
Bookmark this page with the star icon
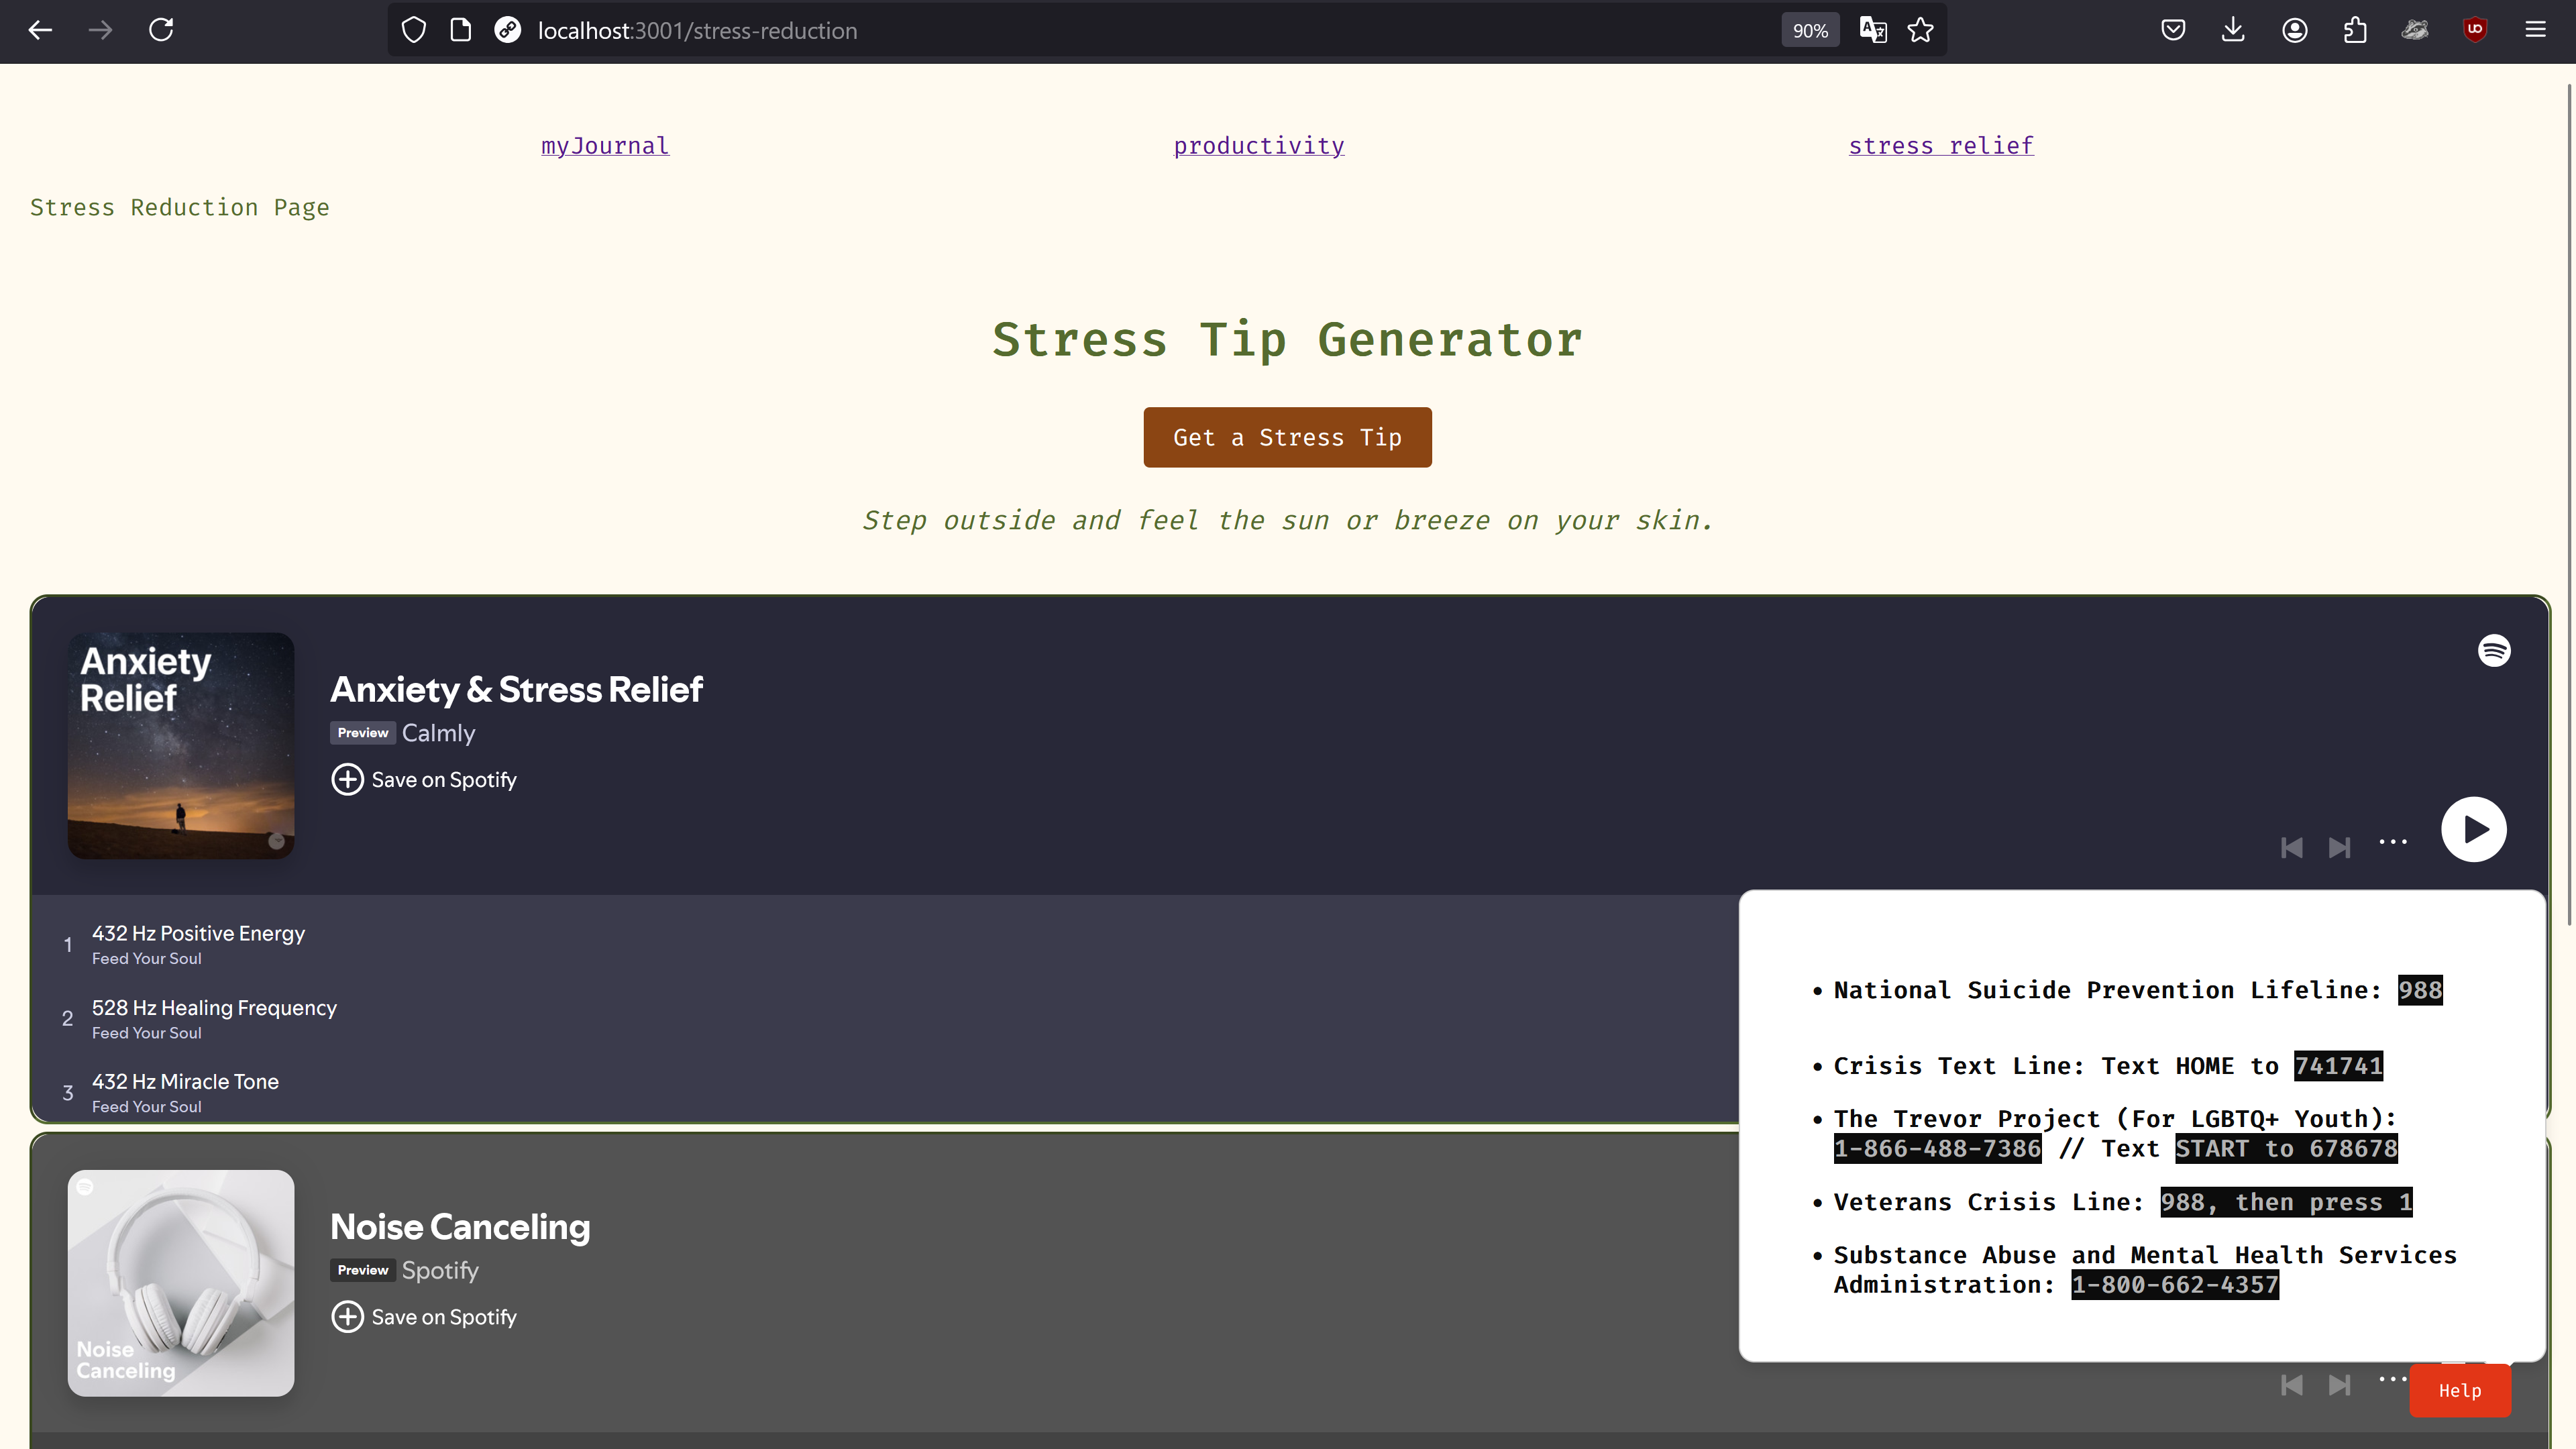pos(1920,30)
